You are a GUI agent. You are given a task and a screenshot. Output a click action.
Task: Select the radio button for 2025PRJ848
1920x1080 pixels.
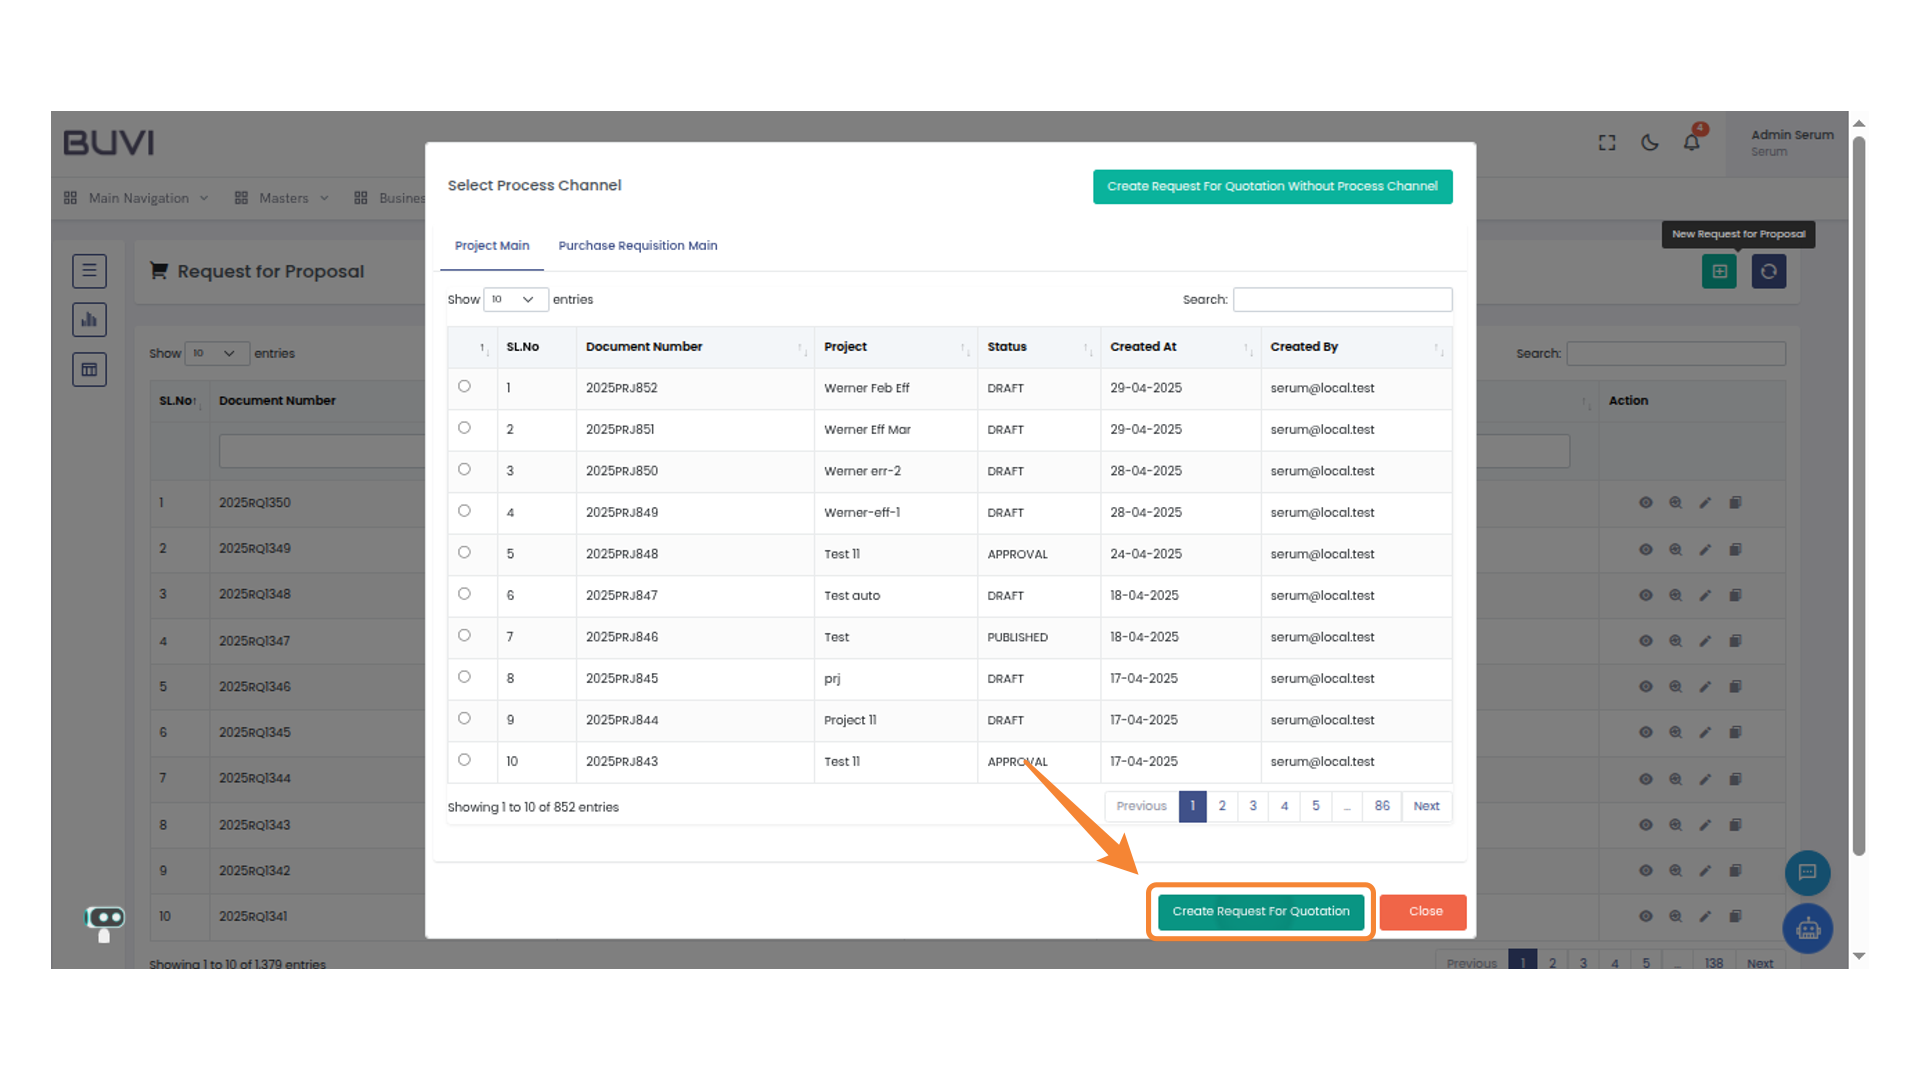pos(464,552)
